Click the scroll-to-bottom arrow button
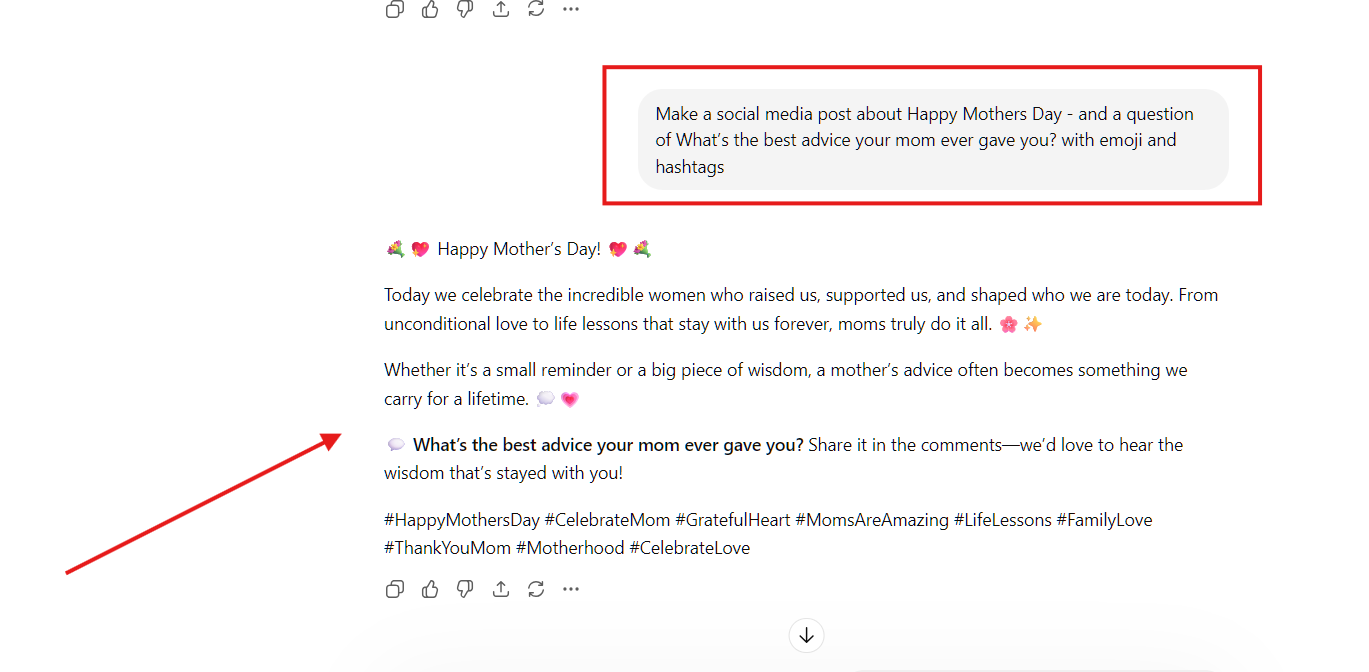The image size is (1369, 672). (807, 635)
